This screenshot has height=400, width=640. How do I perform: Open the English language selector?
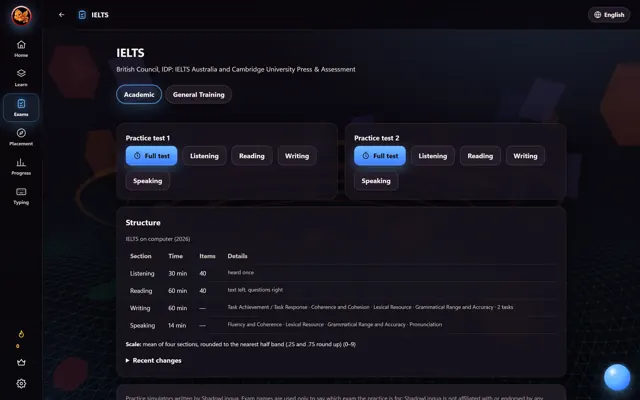pos(609,15)
